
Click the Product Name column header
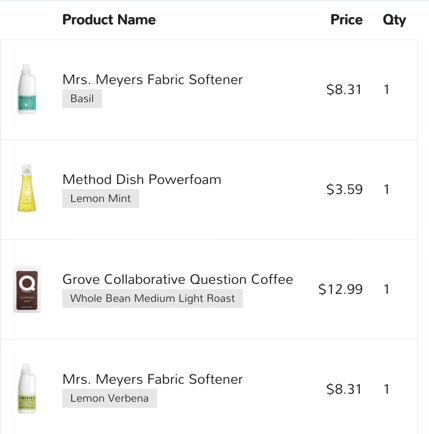pyautogui.click(x=109, y=20)
